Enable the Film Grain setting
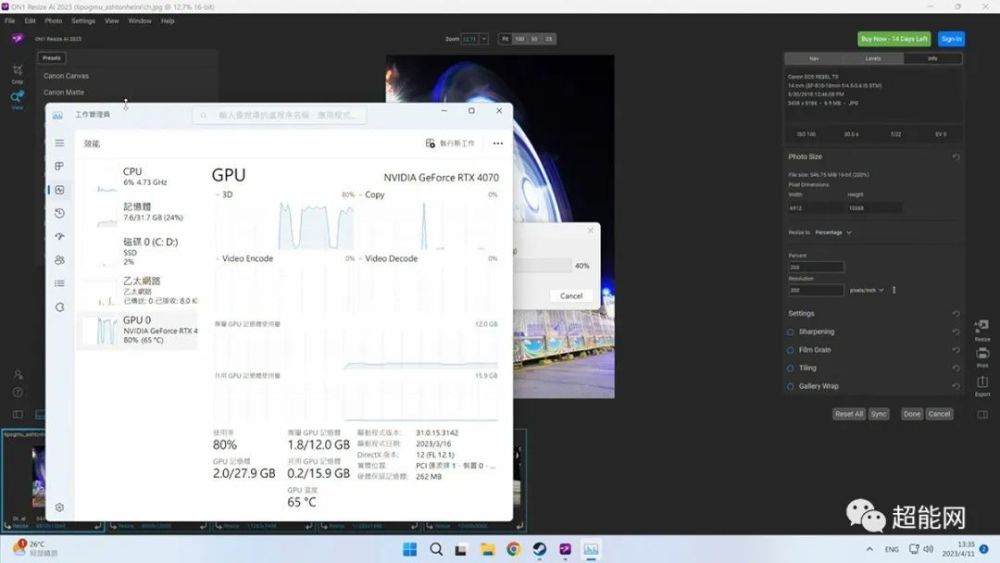This screenshot has width=1000, height=563. tap(790, 350)
